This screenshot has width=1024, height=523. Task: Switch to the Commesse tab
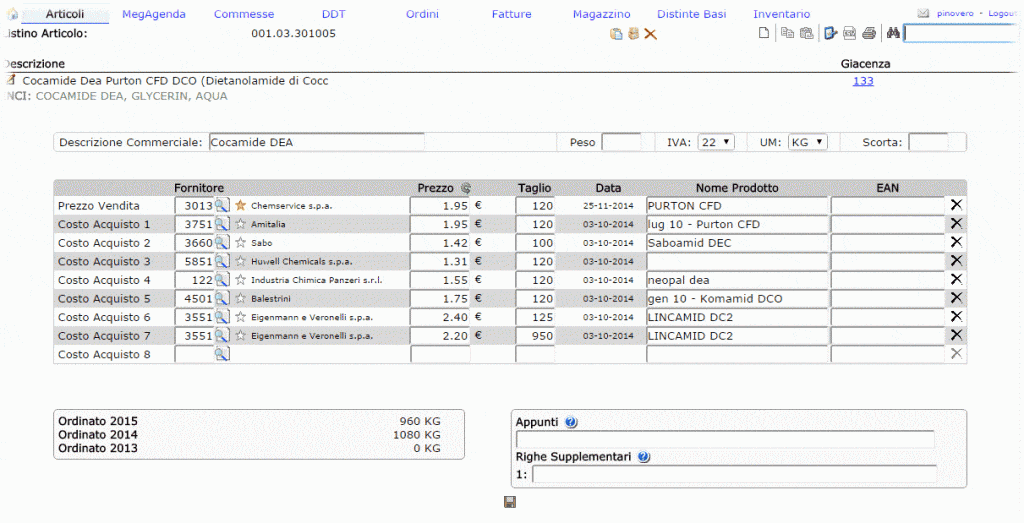click(244, 14)
